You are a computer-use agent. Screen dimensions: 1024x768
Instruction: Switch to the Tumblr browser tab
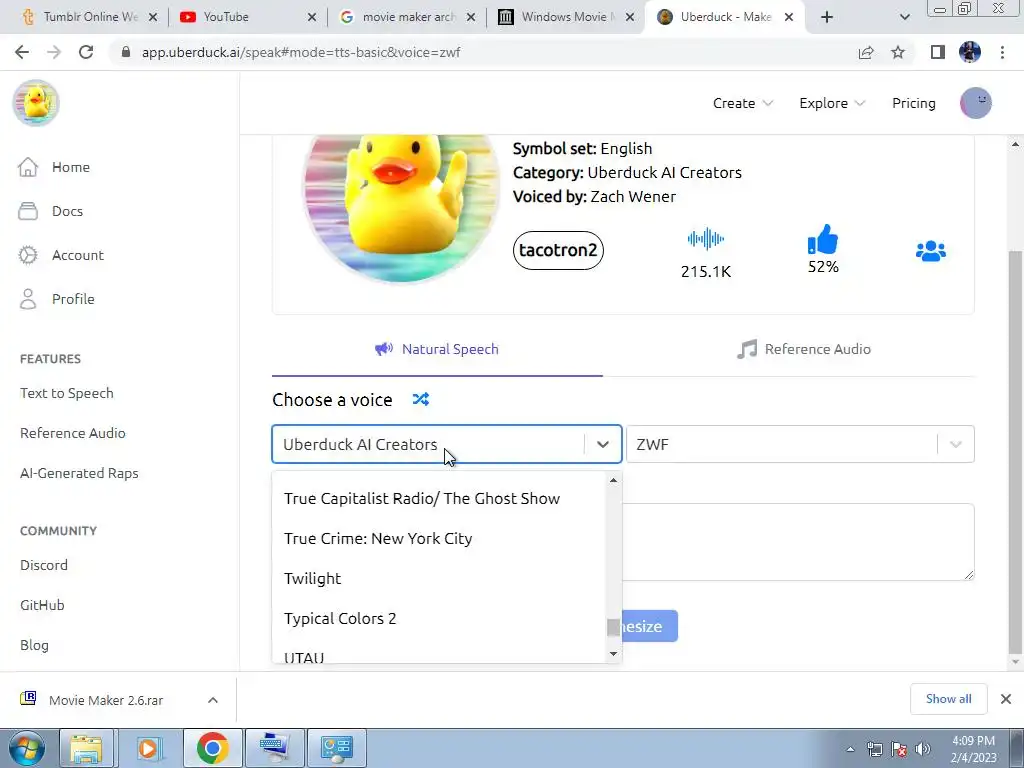click(x=88, y=17)
